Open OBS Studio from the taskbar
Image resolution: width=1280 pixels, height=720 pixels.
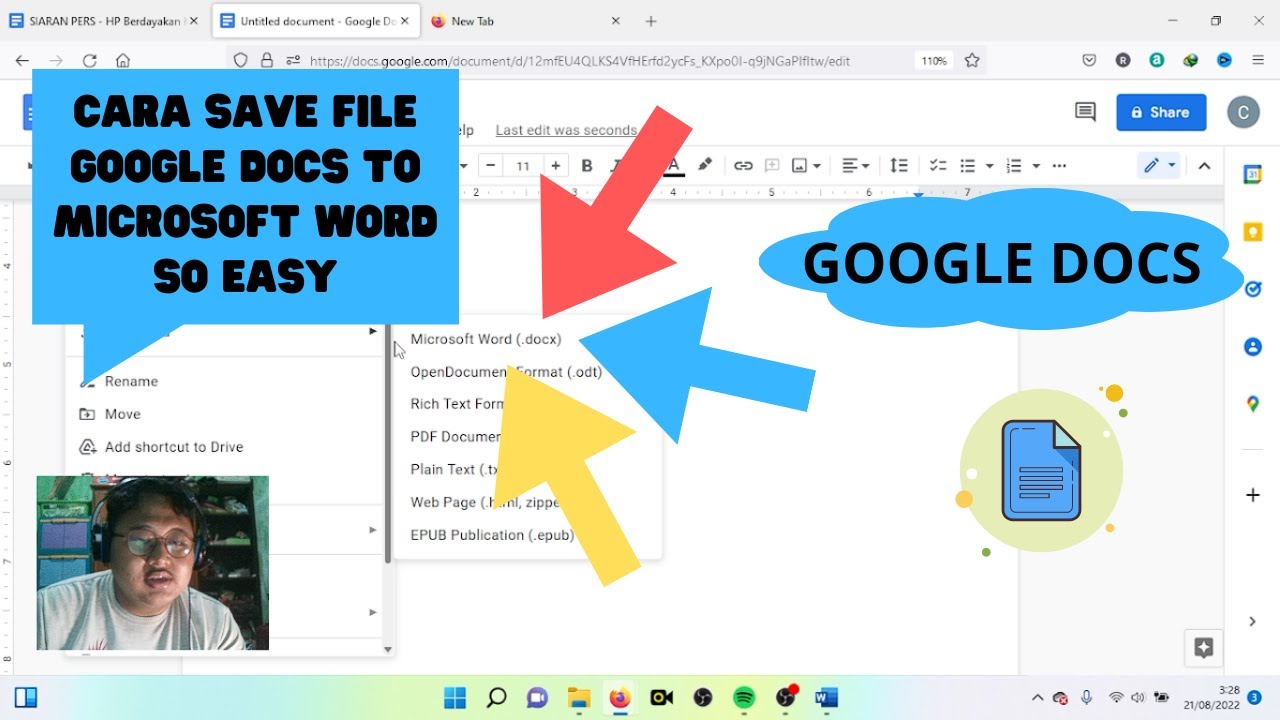pyautogui.click(x=702, y=697)
